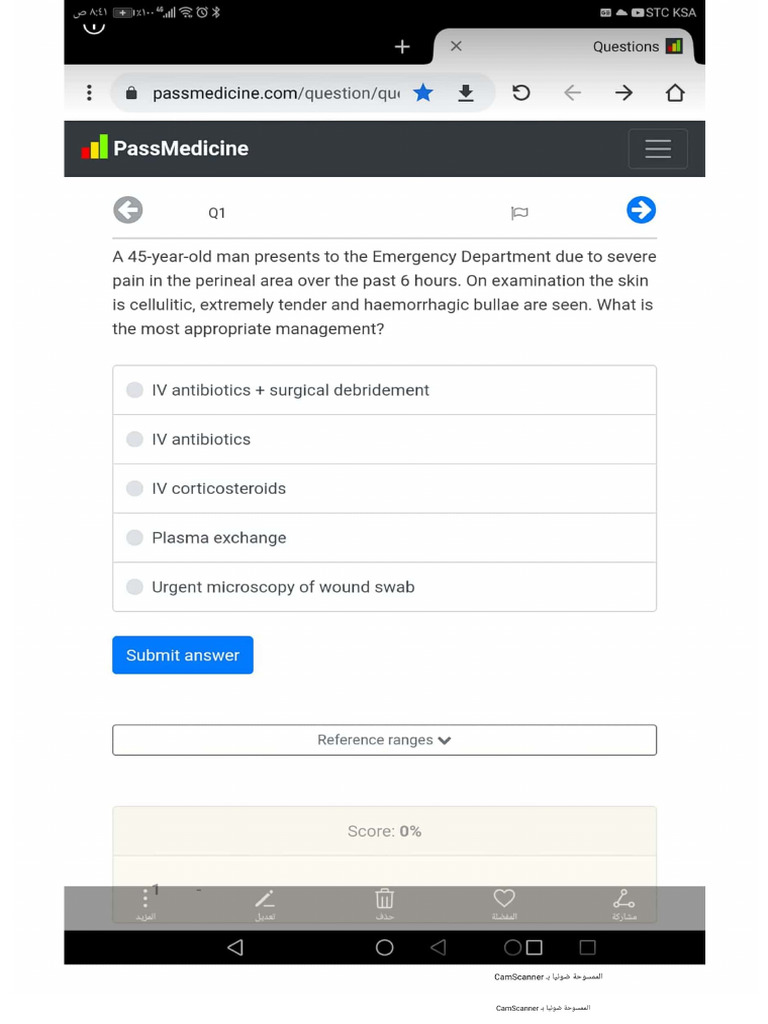The height and width of the screenshot is (1024, 768).
Task: Bookmark the page with the star icon
Action: point(423,93)
